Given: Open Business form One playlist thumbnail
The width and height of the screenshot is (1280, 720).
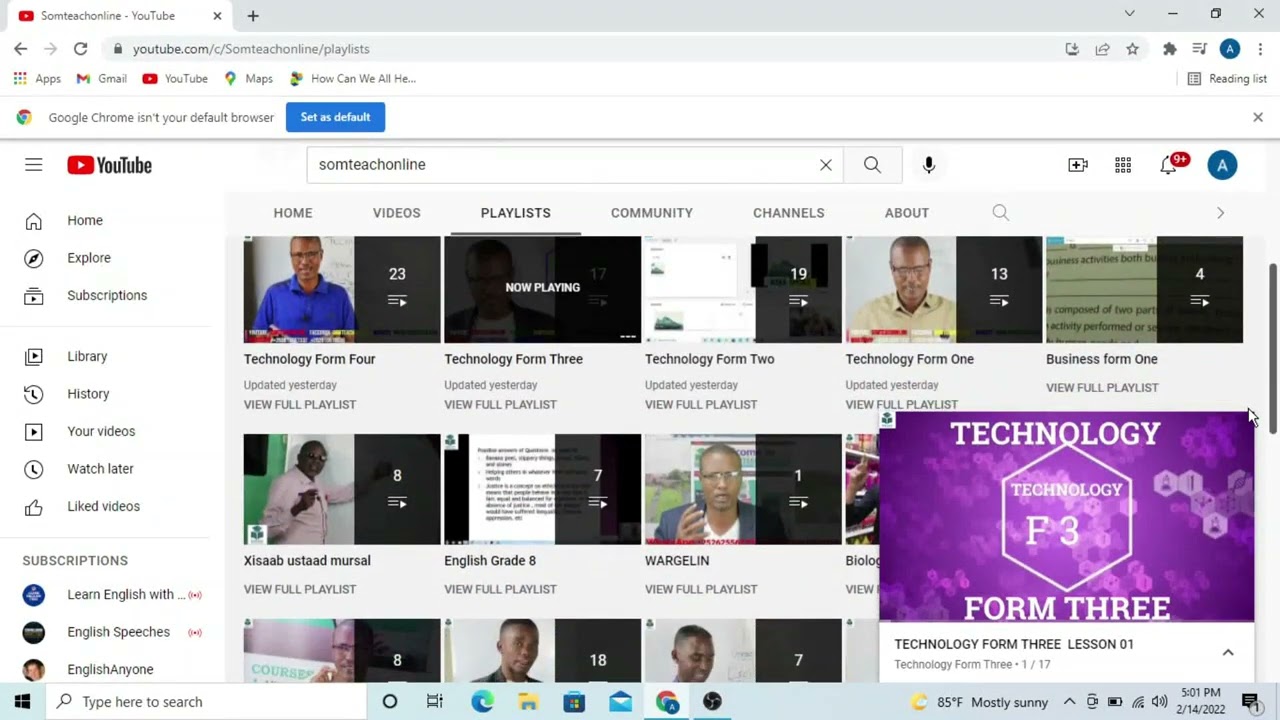Looking at the screenshot, I should point(1144,290).
